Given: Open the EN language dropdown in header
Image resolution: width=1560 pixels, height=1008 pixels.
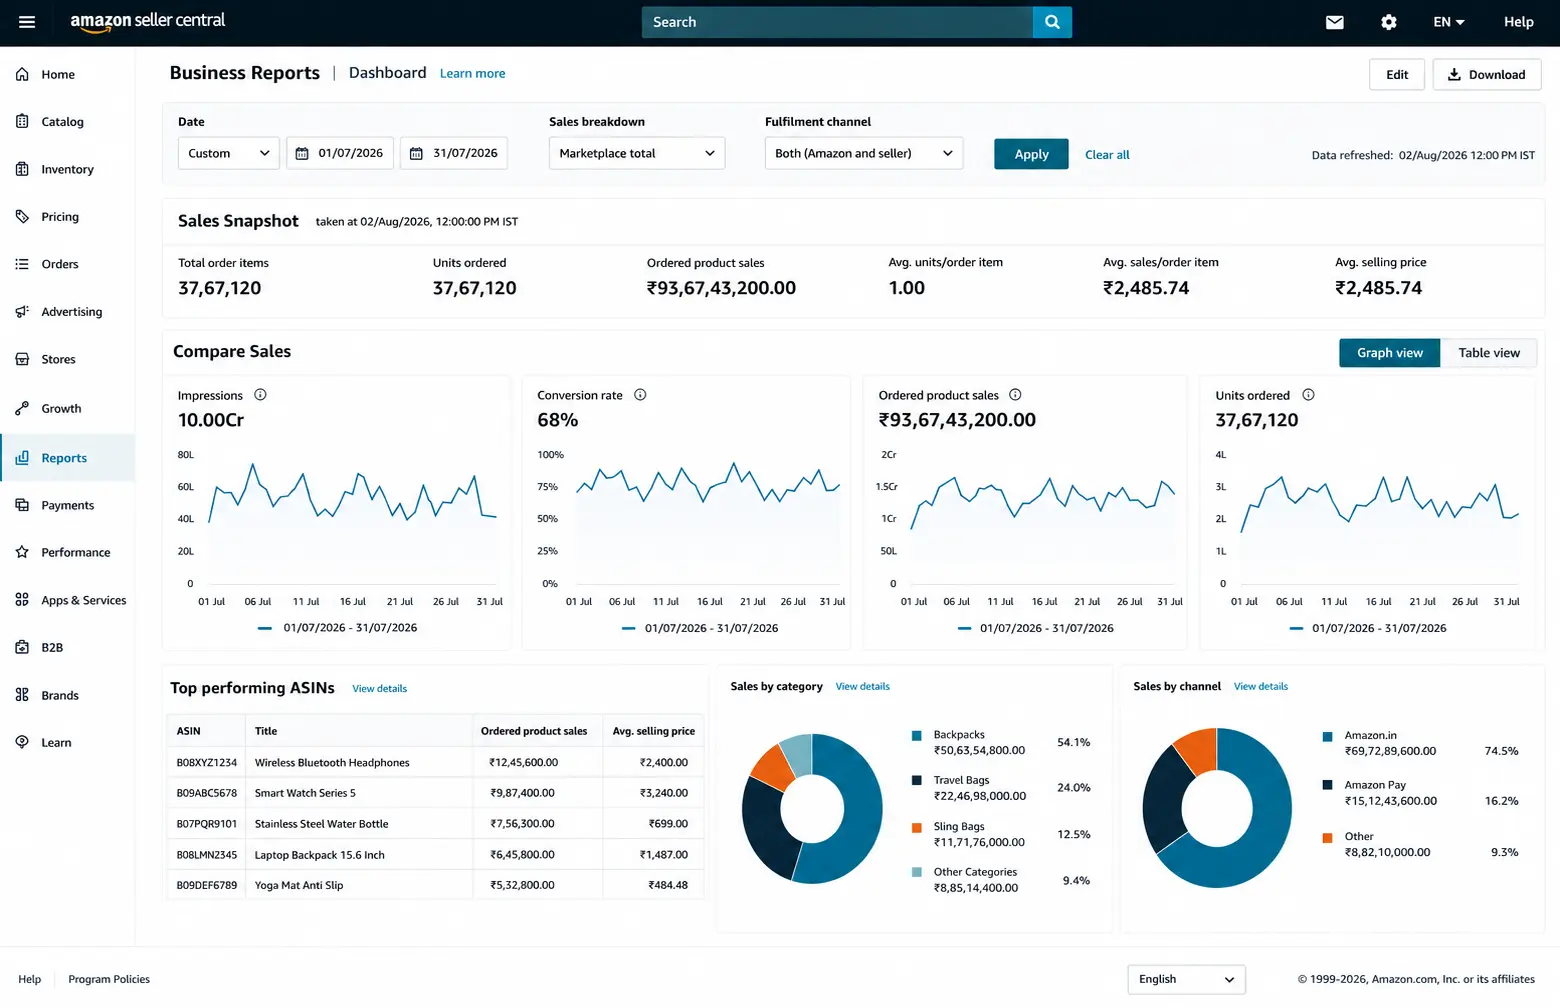Looking at the screenshot, I should pyautogui.click(x=1448, y=22).
